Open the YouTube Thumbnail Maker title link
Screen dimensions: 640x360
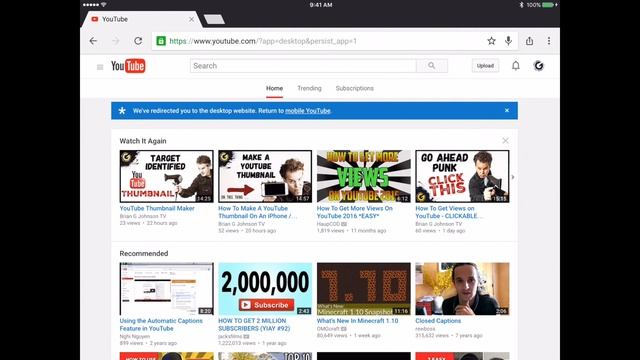pos(157,208)
